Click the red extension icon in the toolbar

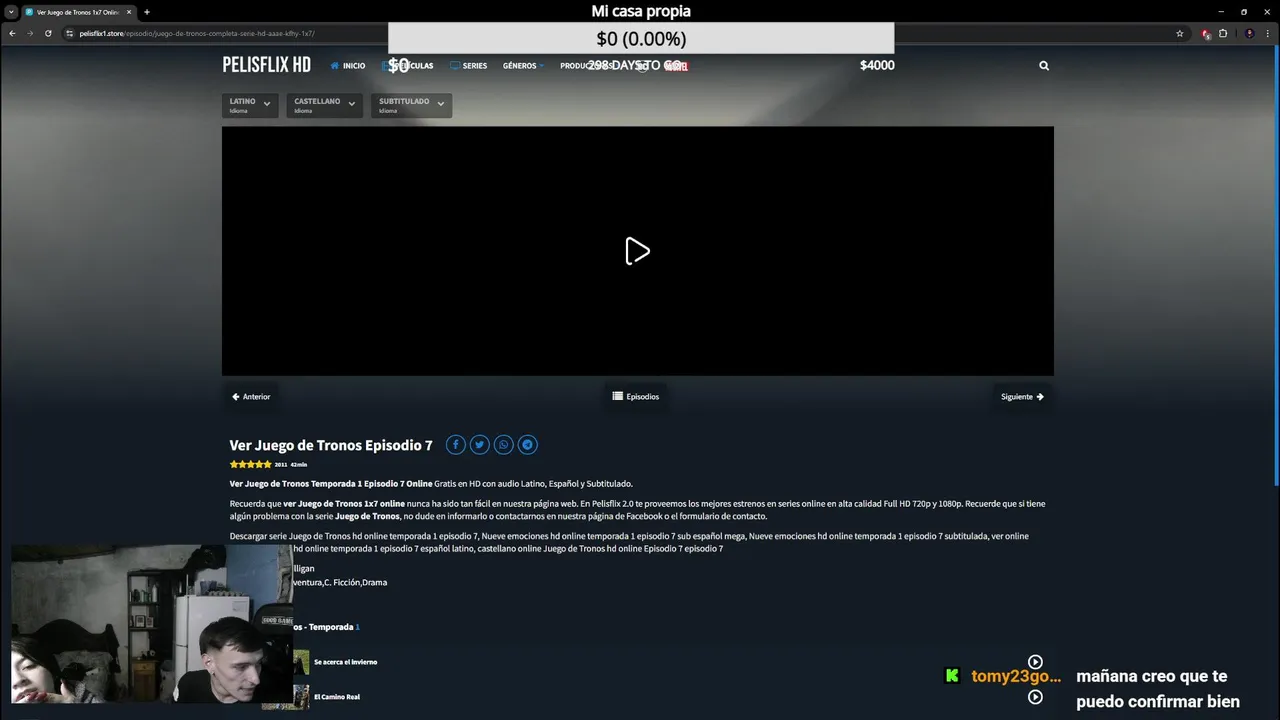1206,33
